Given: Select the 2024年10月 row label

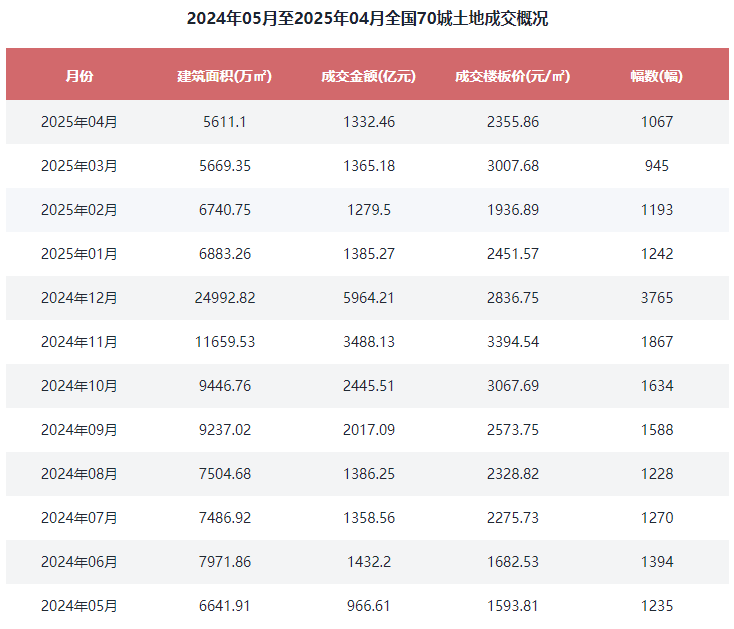Looking at the screenshot, I should point(79,386).
